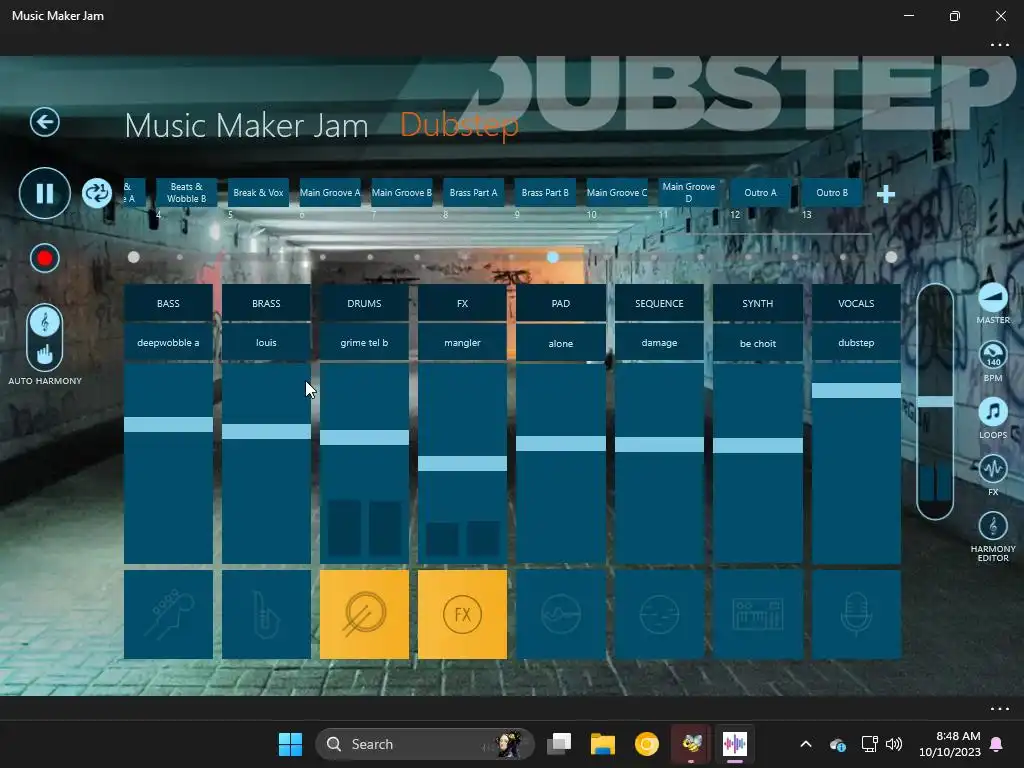
Task: Open the Harmony Editor
Action: click(x=993, y=536)
